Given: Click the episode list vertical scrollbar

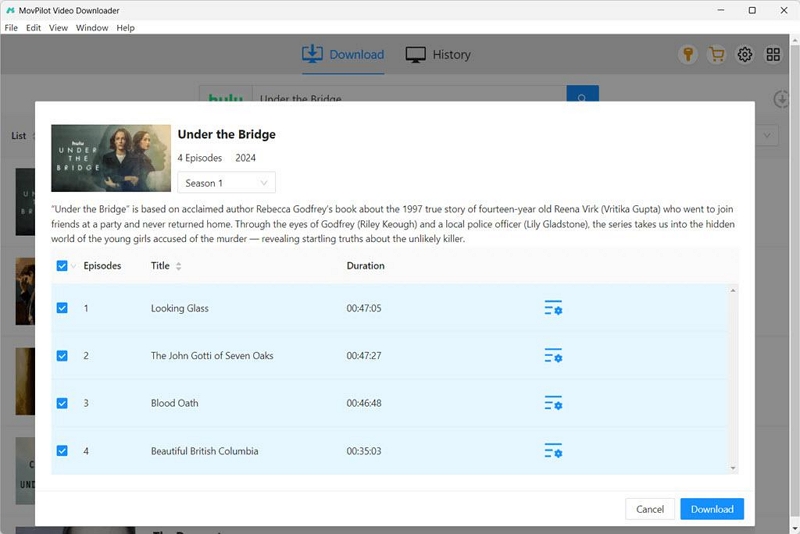Looking at the screenshot, I should tap(734, 380).
